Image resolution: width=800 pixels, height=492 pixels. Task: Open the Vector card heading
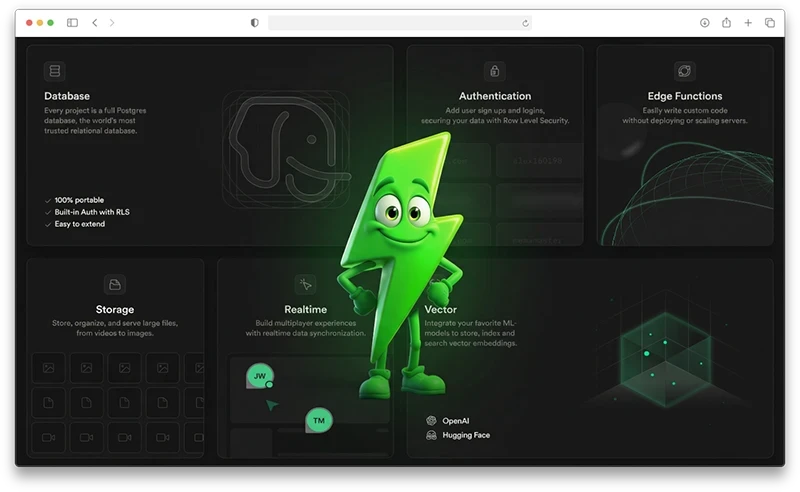pyautogui.click(x=441, y=309)
